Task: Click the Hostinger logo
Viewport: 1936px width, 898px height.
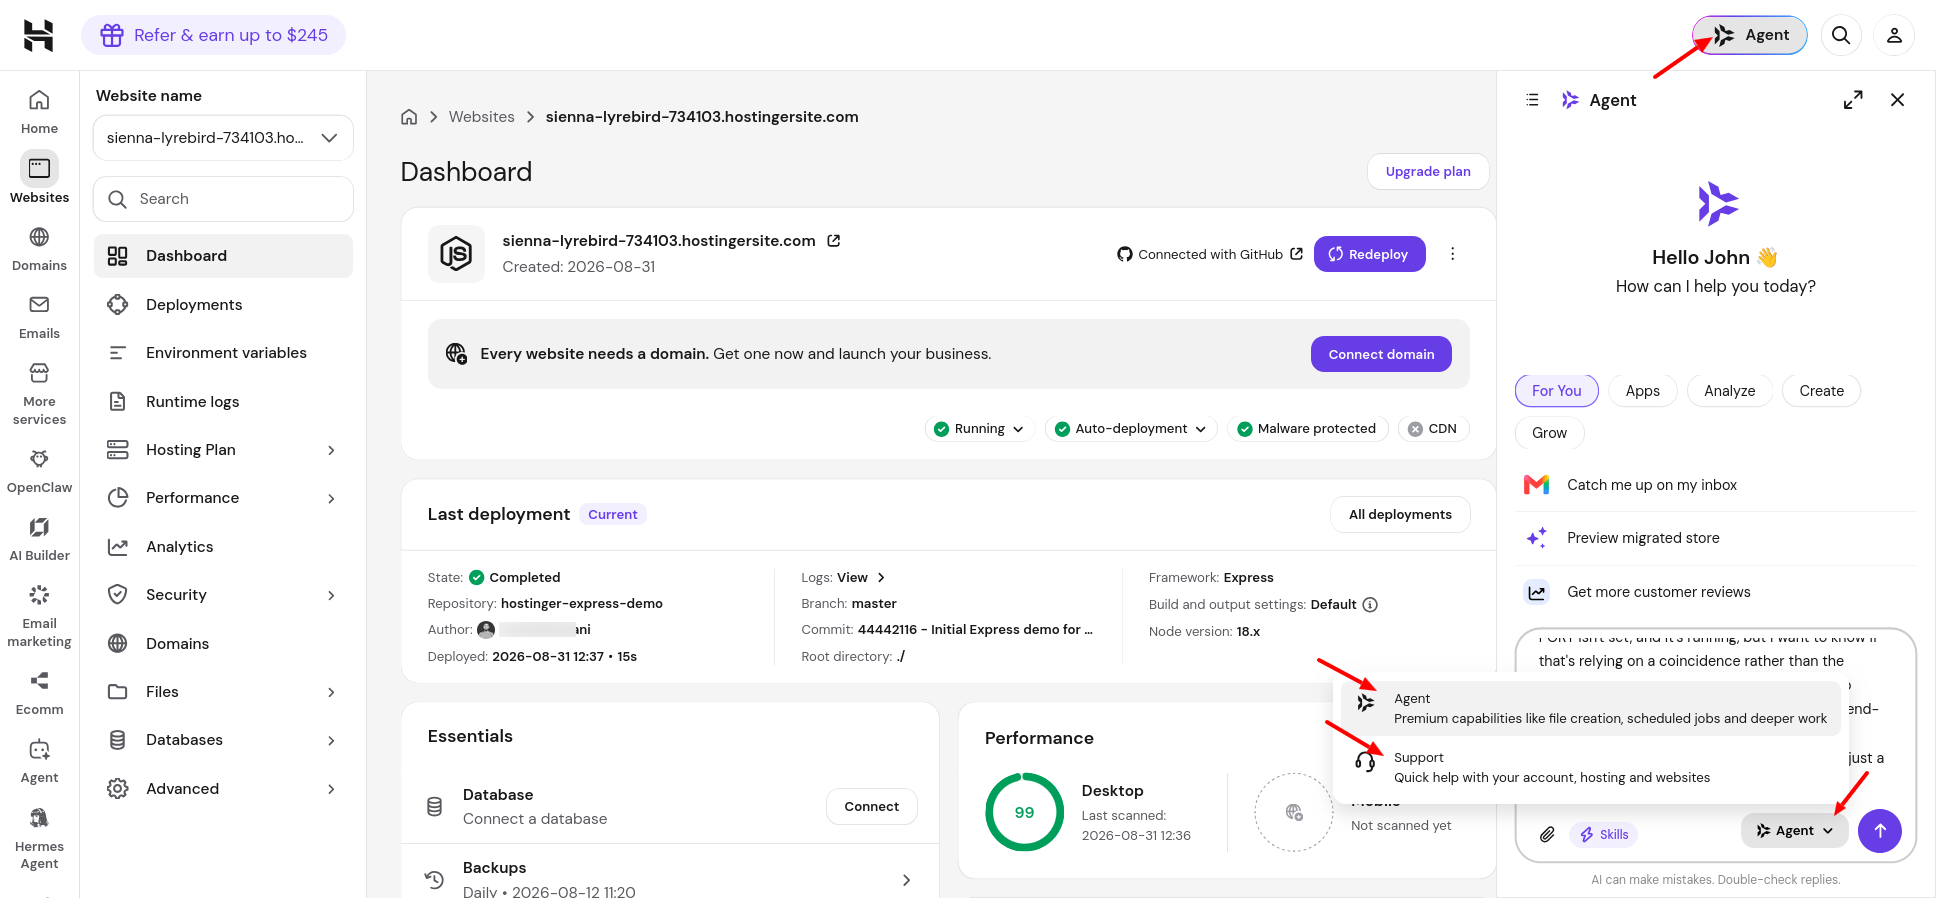Action: (x=38, y=35)
